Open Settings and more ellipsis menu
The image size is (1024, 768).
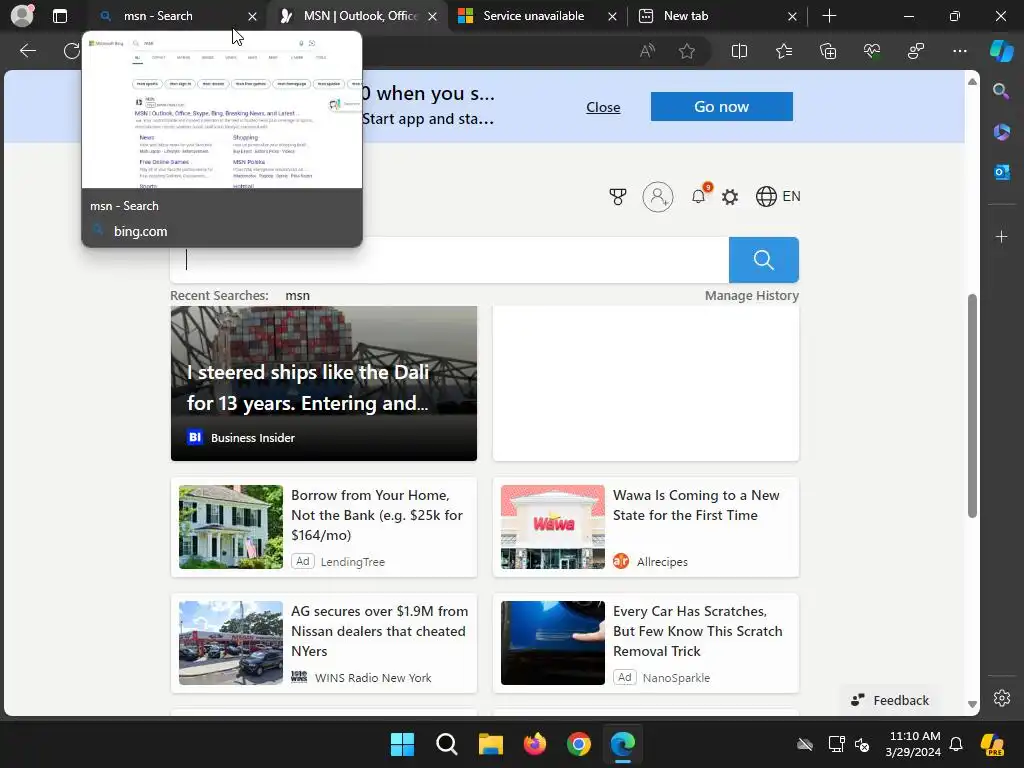coord(960,51)
